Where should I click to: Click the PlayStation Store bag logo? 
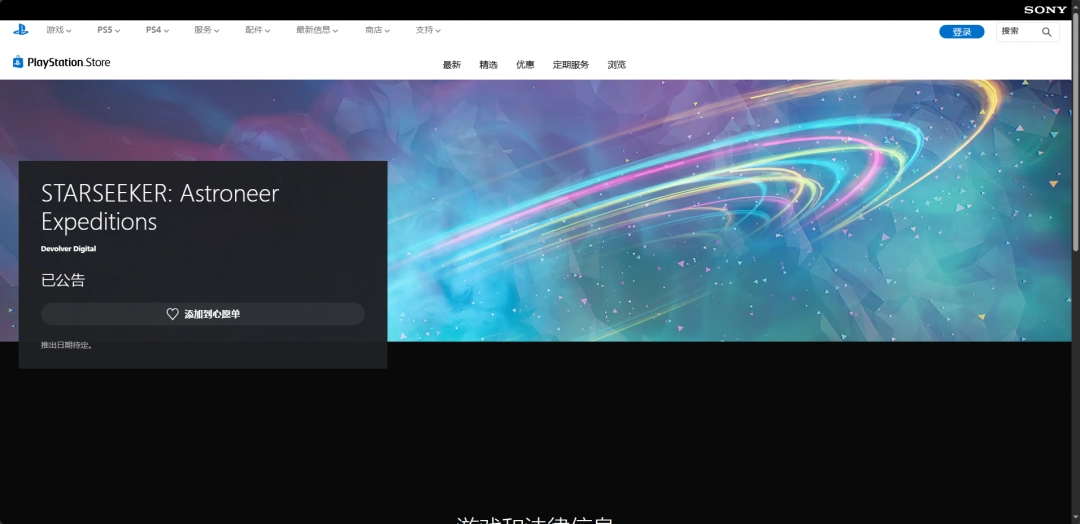[x=18, y=62]
